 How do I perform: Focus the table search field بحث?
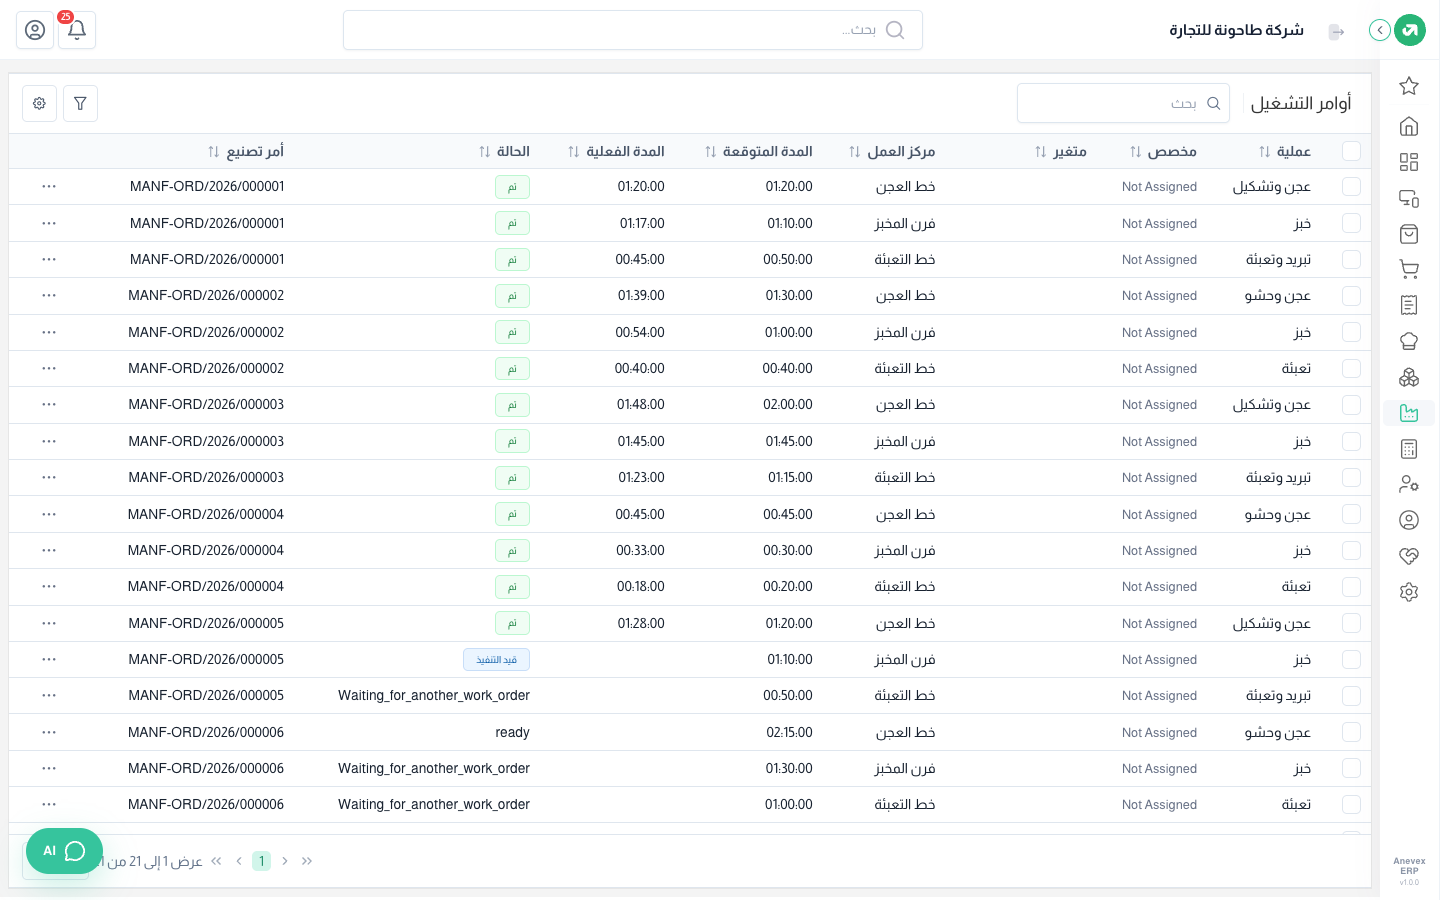click(1123, 103)
